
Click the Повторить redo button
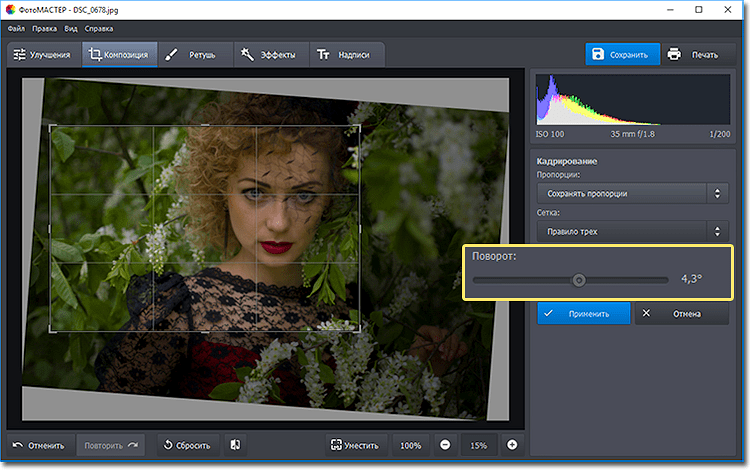(x=110, y=444)
